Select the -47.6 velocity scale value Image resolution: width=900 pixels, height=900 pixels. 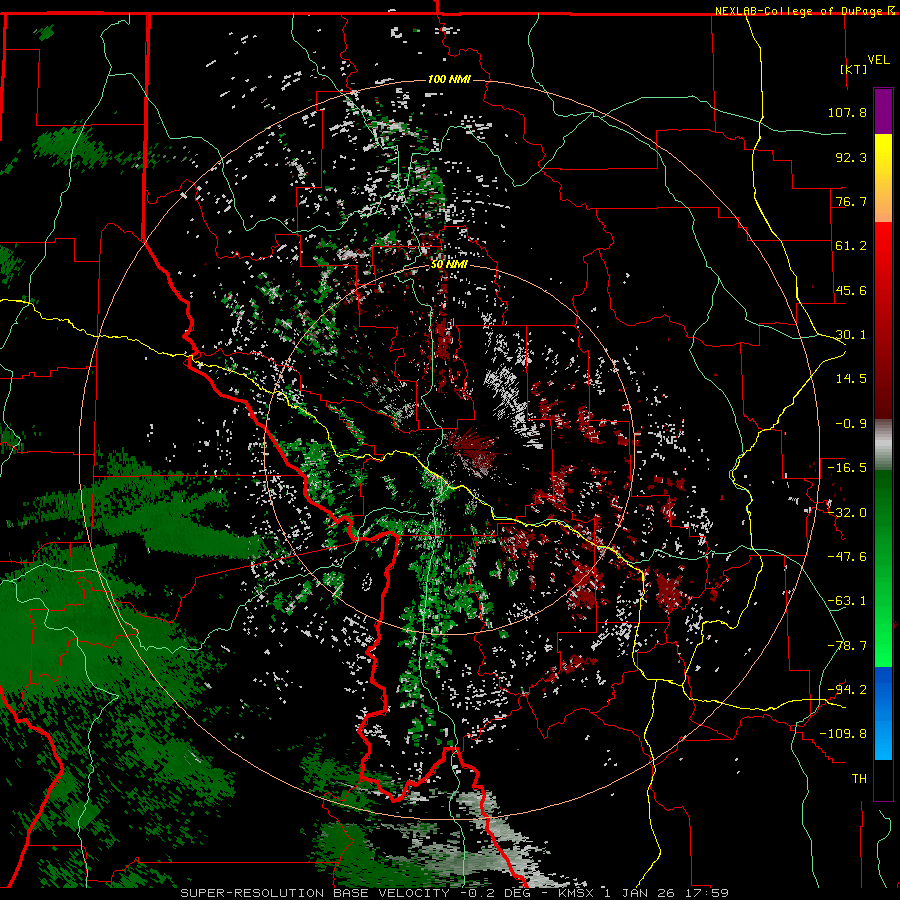(847, 557)
